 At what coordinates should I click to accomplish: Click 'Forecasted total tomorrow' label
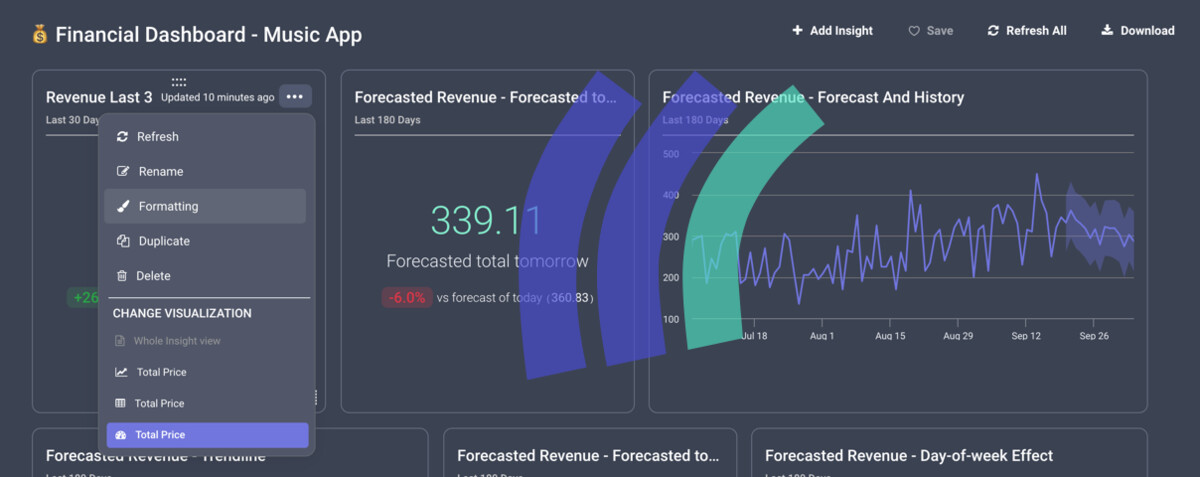pyautogui.click(x=487, y=261)
